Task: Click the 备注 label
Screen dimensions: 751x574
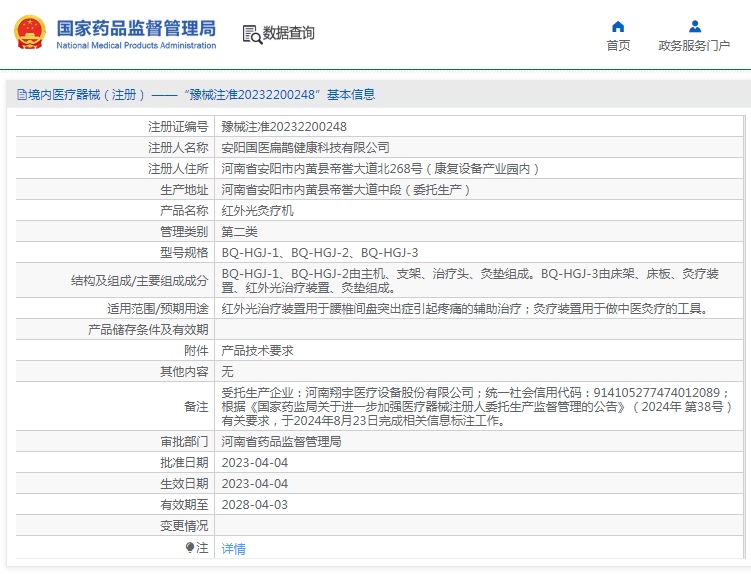Action: point(196,407)
